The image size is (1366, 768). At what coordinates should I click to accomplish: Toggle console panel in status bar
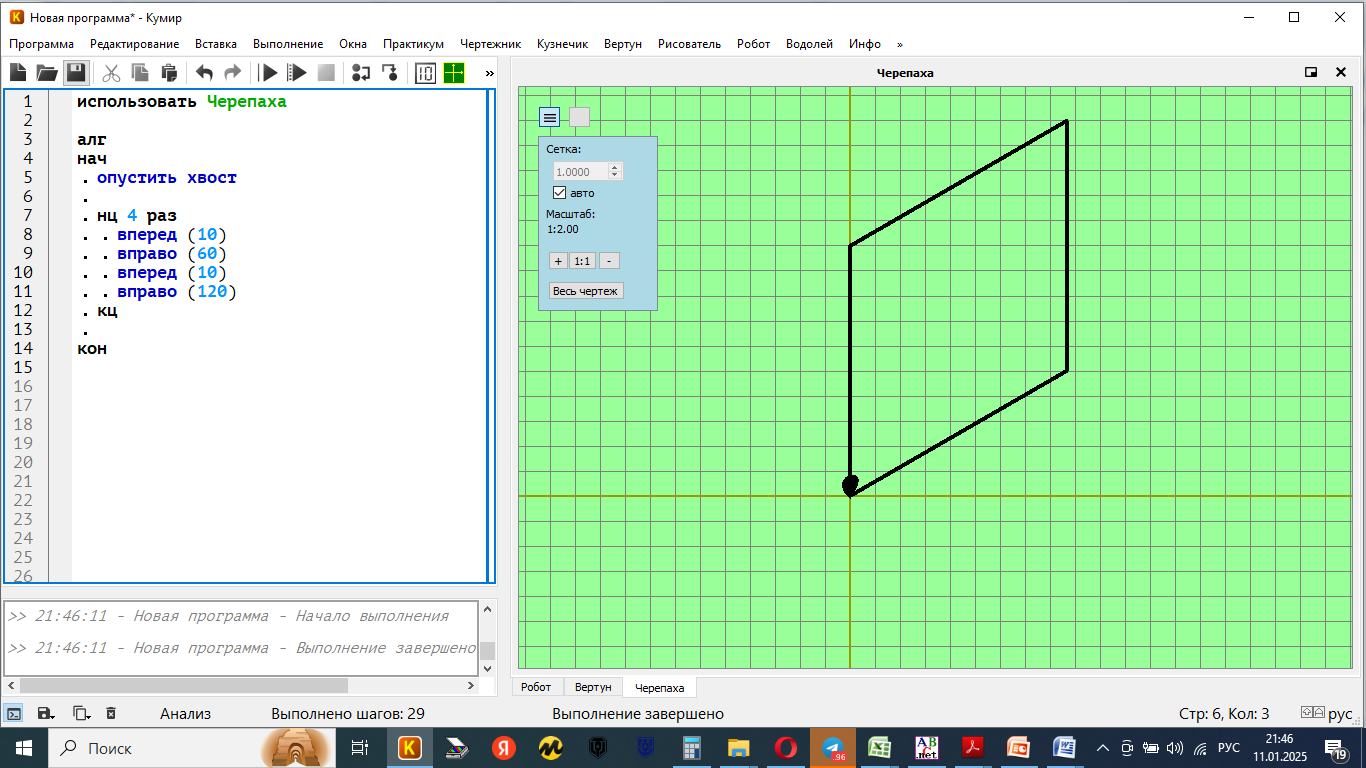[x=14, y=713]
